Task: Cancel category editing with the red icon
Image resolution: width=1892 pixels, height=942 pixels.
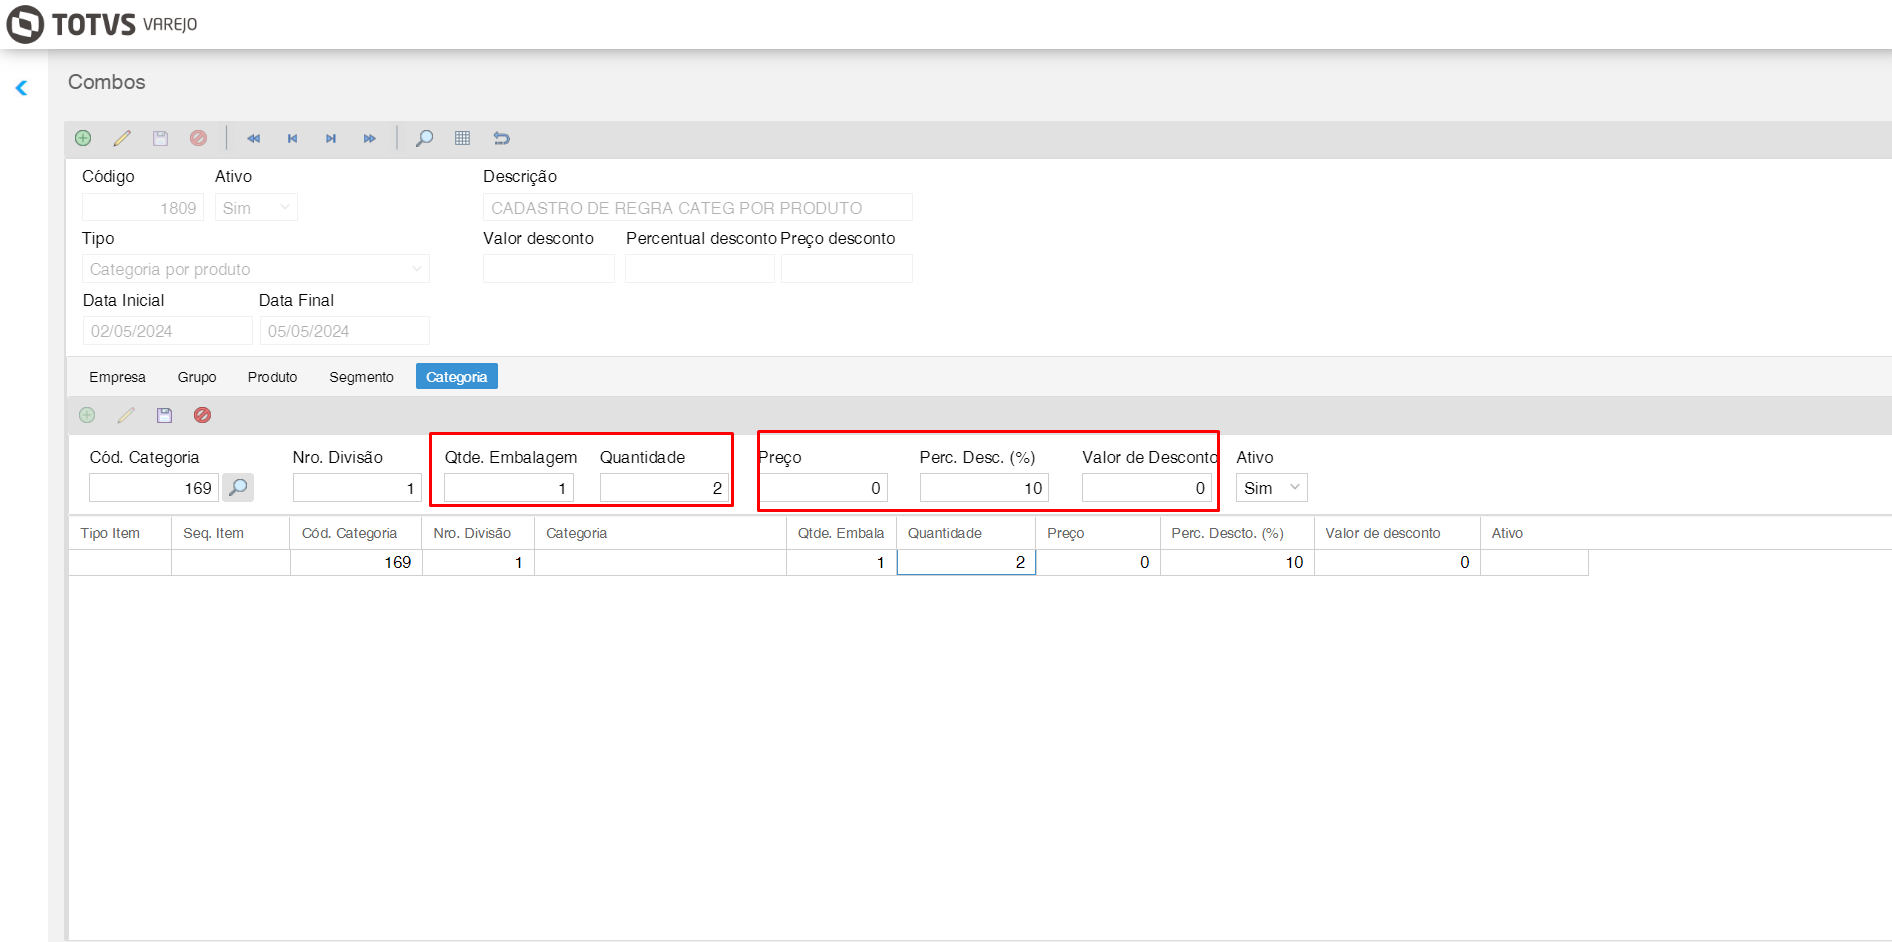Action: 202,415
